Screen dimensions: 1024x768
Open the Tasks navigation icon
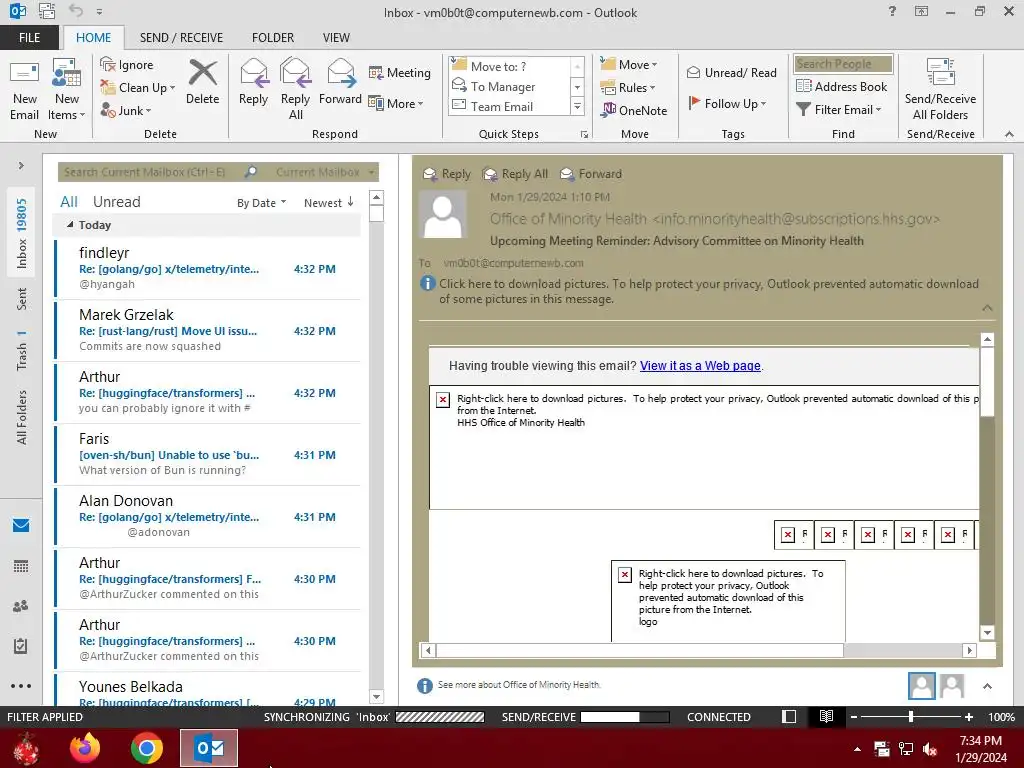tap(21, 646)
